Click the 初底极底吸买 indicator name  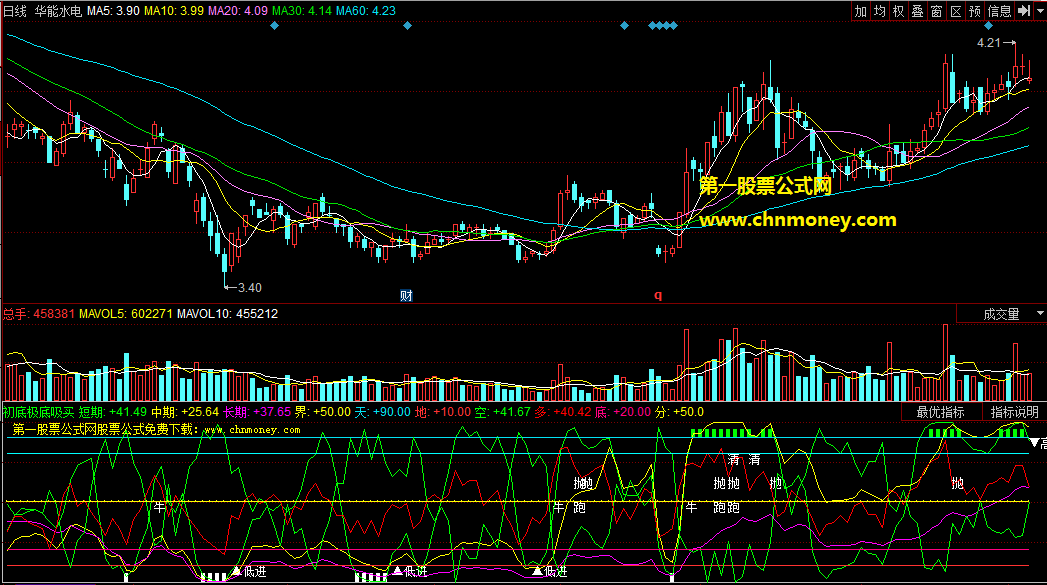[39, 412]
